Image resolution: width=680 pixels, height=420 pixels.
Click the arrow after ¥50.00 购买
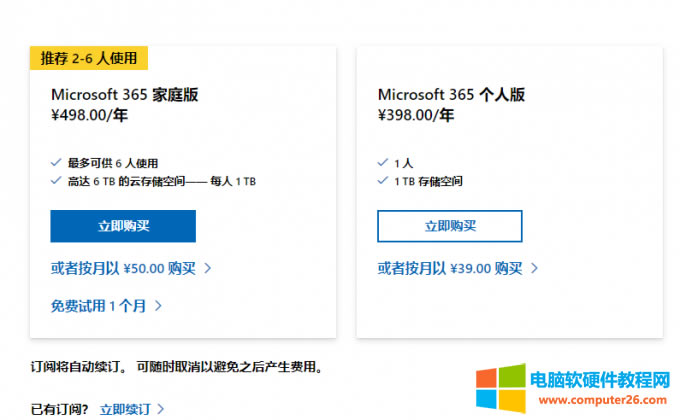208,268
